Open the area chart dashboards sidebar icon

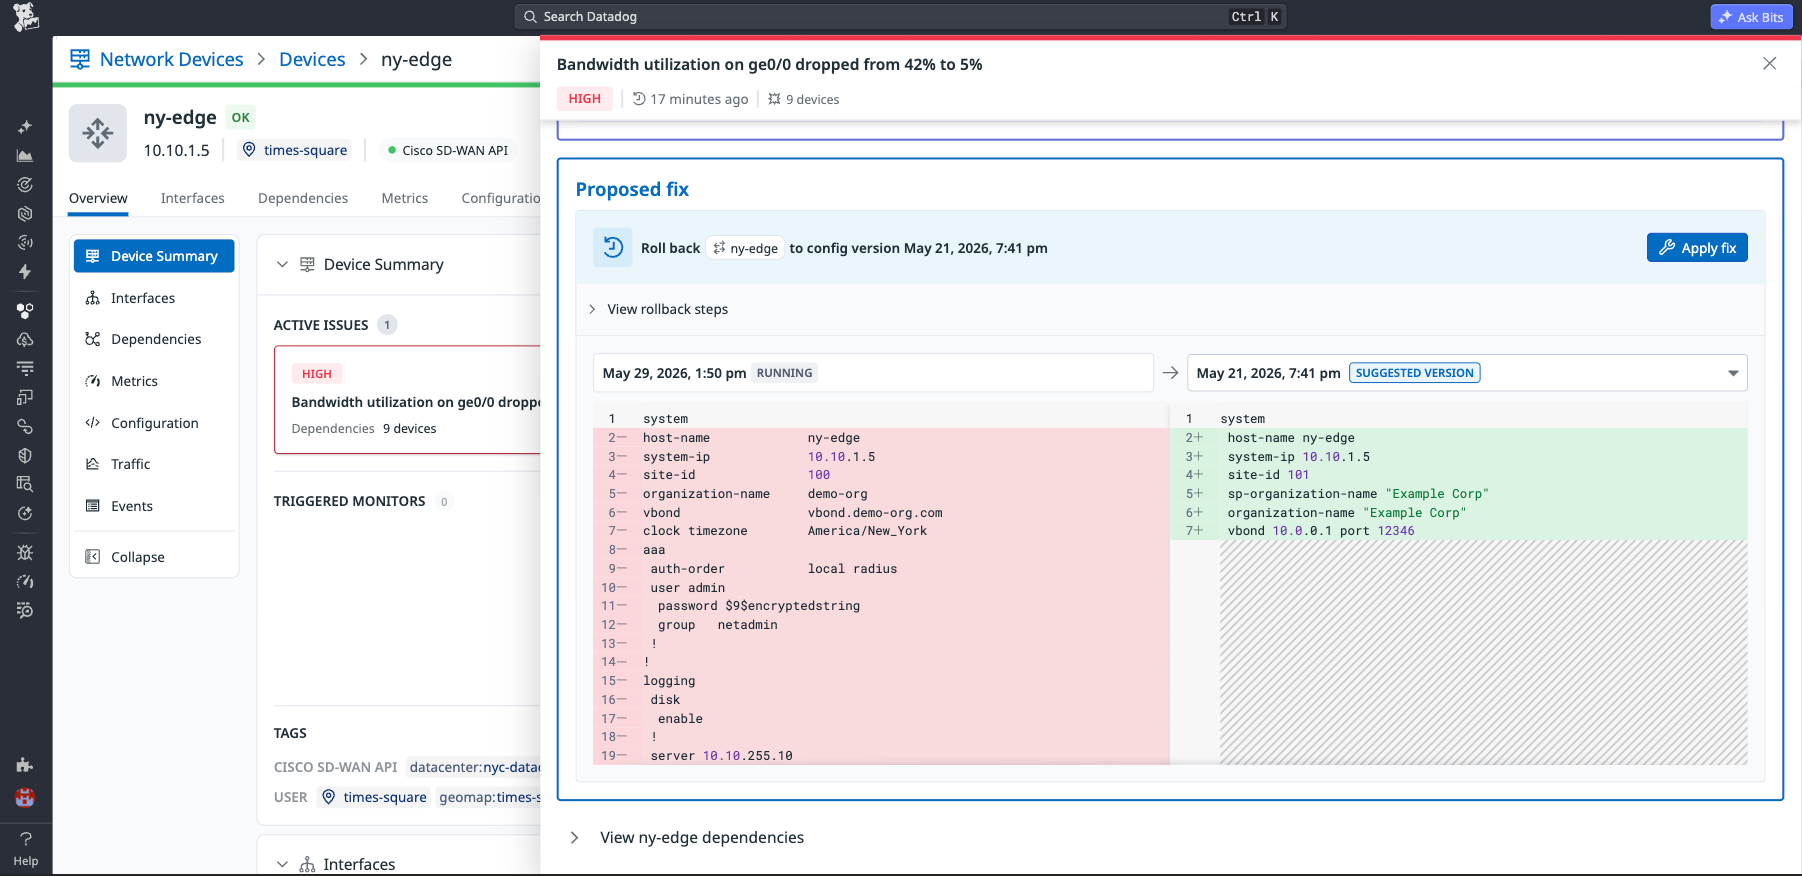tap(25, 156)
